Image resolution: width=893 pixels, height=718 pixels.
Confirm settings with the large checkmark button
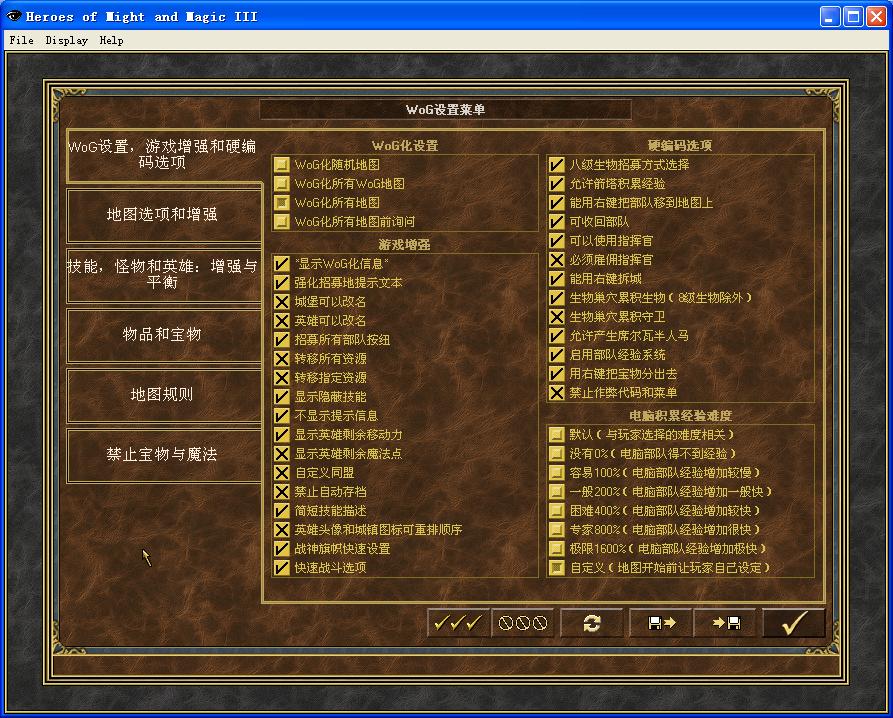tap(794, 622)
